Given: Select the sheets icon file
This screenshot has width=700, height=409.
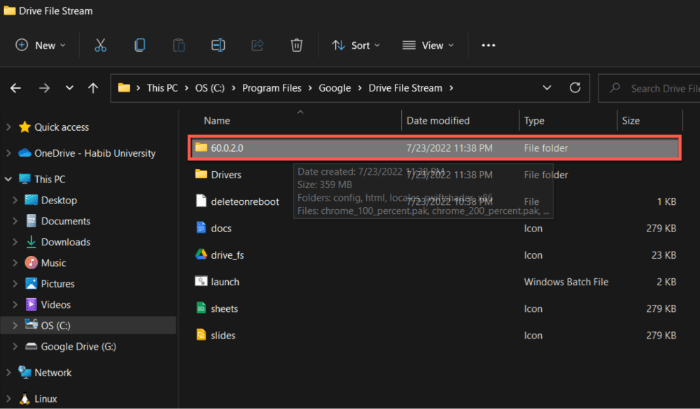Looking at the screenshot, I should [x=201, y=308].
